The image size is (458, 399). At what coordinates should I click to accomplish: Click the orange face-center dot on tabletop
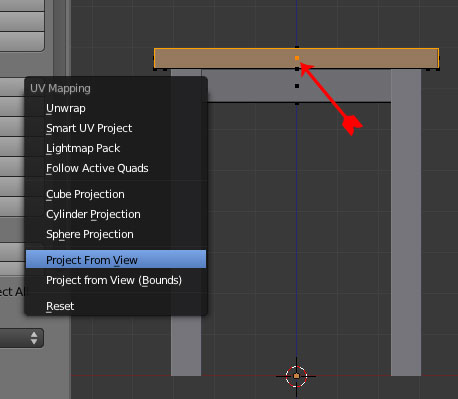pos(297,58)
